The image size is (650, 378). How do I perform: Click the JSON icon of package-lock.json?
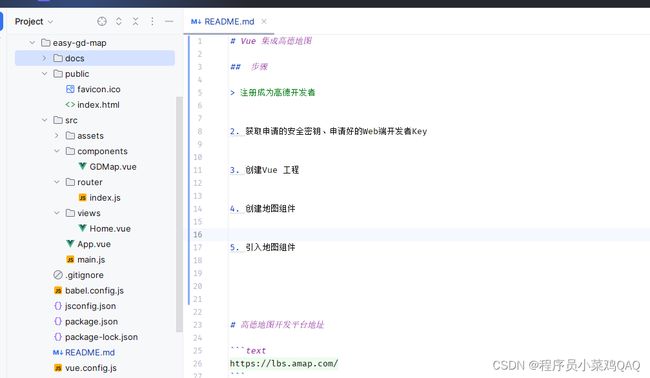click(58, 337)
